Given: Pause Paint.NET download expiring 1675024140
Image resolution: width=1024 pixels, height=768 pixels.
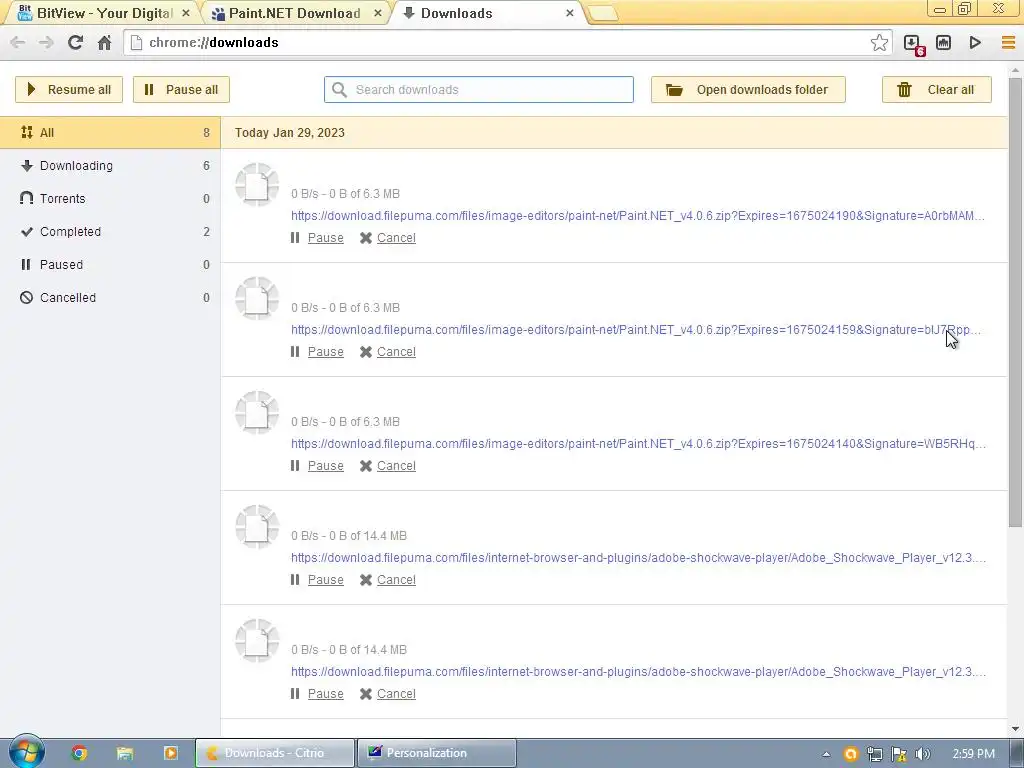Looking at the screenshot, I should [325, 466].
